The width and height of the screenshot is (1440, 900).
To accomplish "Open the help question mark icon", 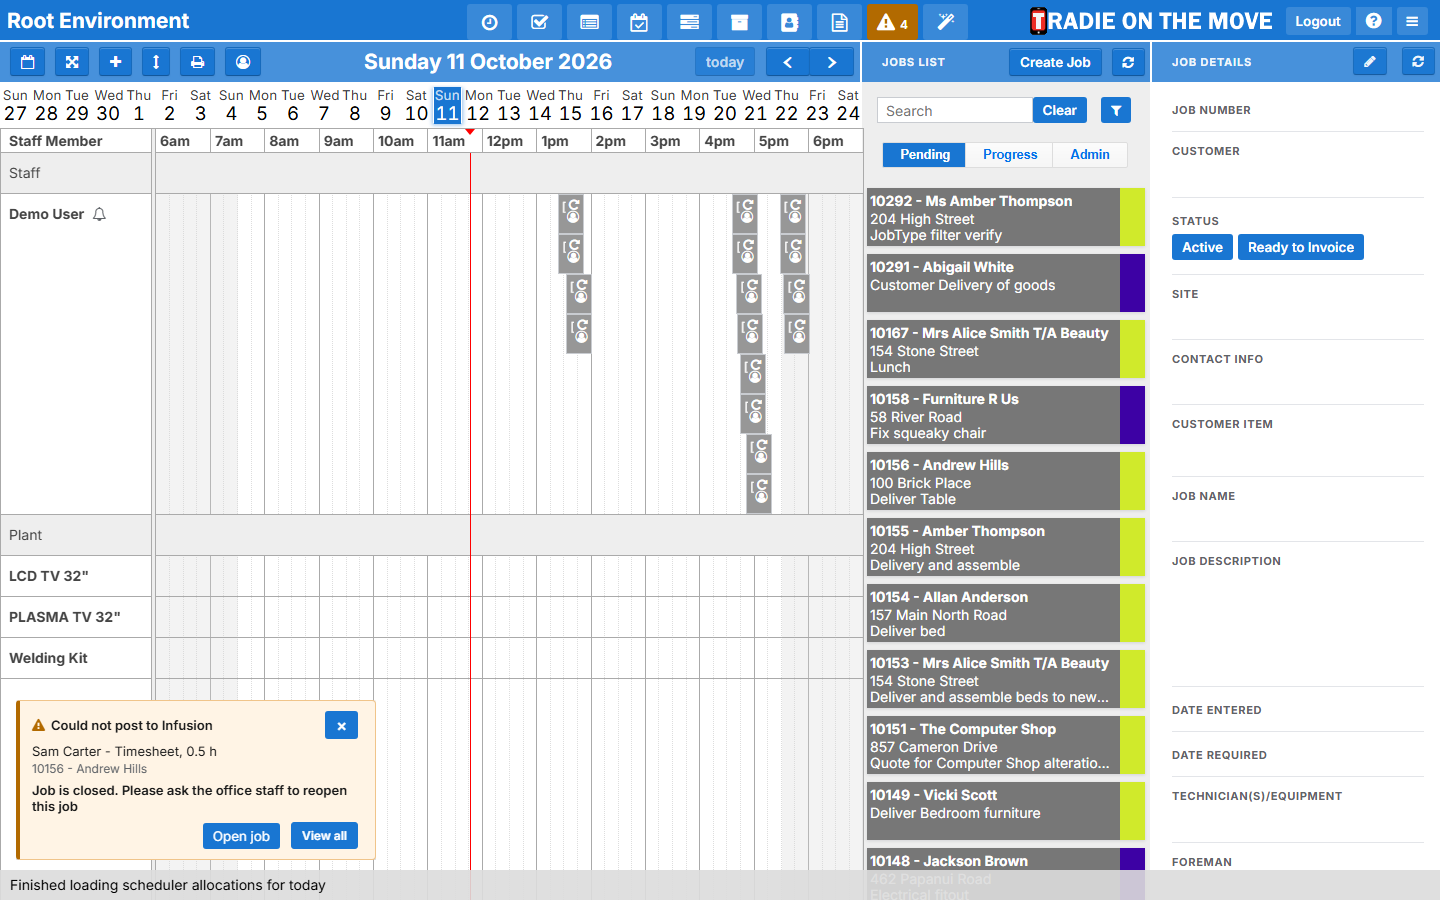I will [x=1374, y=21].
